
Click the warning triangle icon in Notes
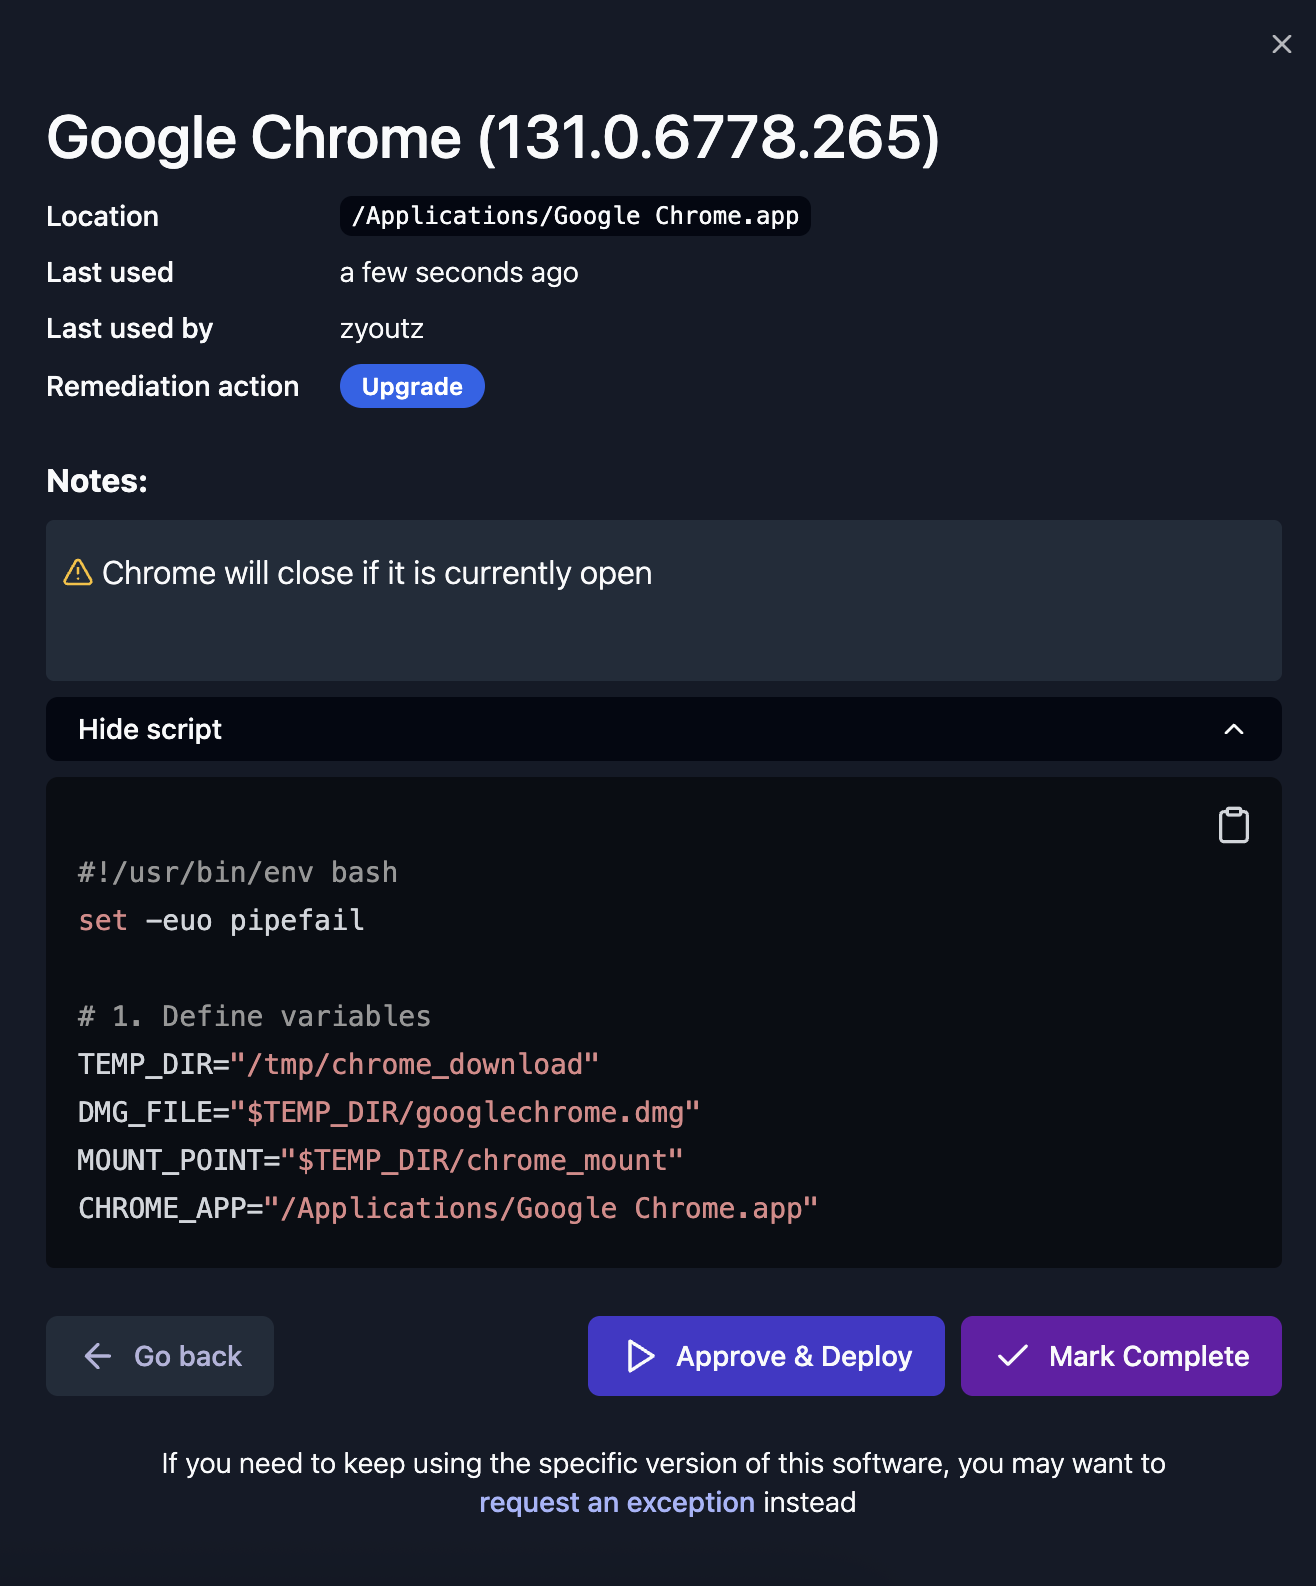78,573
